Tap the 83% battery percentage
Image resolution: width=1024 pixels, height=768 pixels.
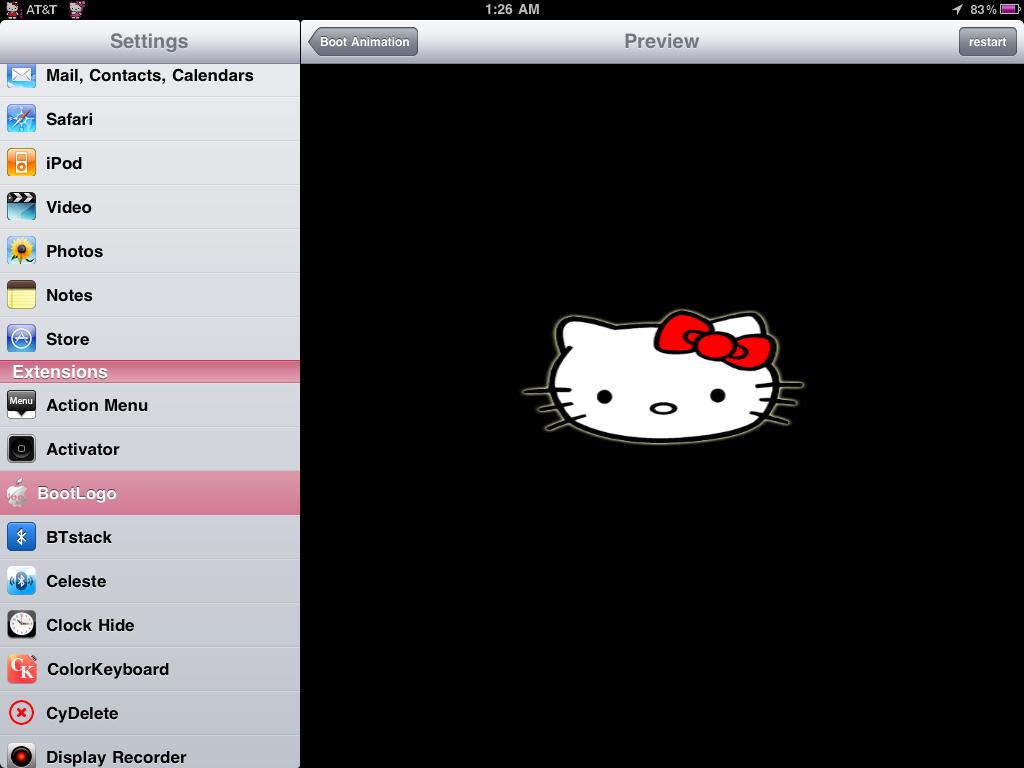[983, 9]
